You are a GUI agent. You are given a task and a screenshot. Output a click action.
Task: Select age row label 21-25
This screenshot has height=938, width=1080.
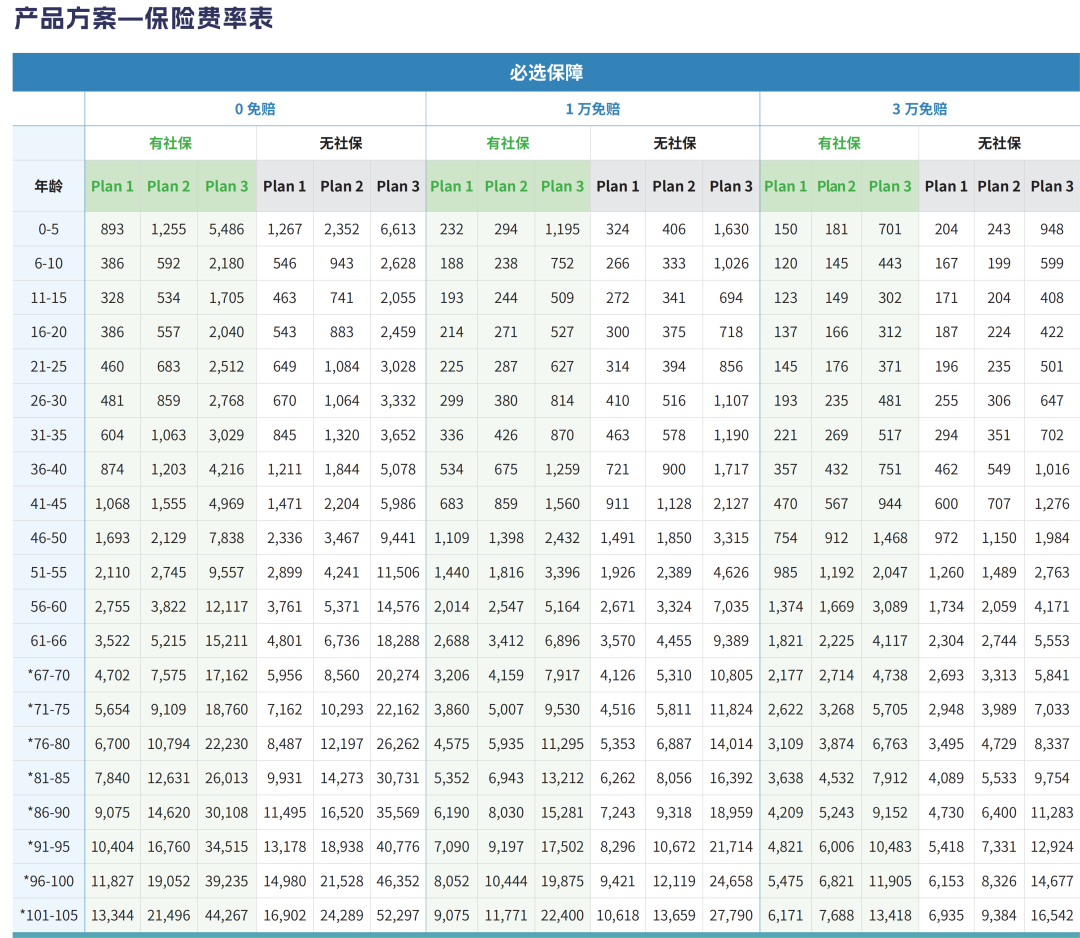click(48, 366)
